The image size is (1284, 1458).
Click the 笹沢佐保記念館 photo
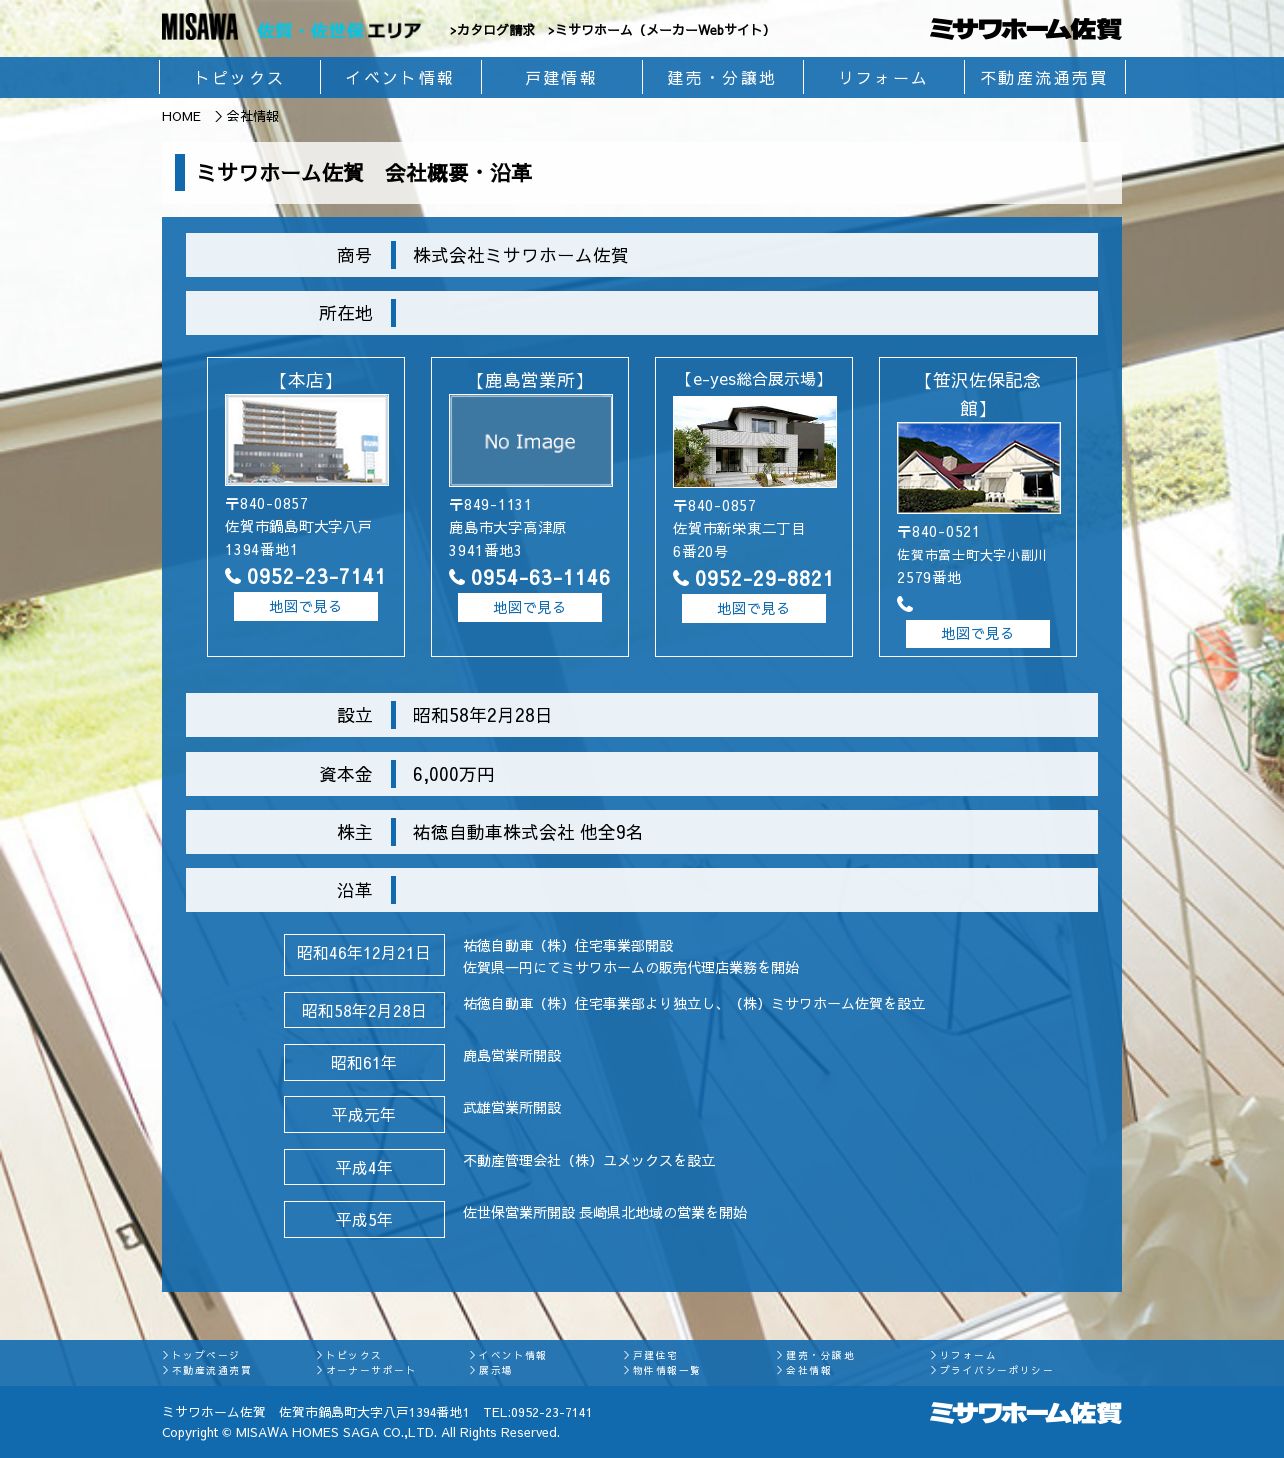(x=978, y=468)
